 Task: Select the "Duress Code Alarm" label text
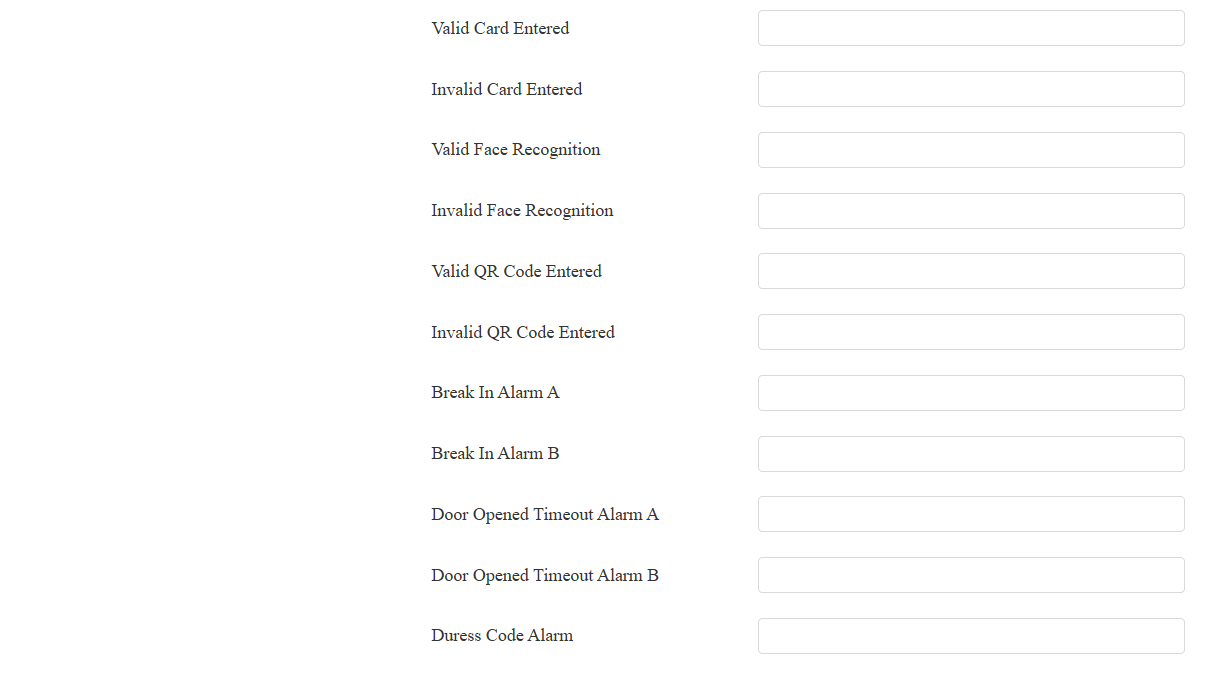pos(502,635)
